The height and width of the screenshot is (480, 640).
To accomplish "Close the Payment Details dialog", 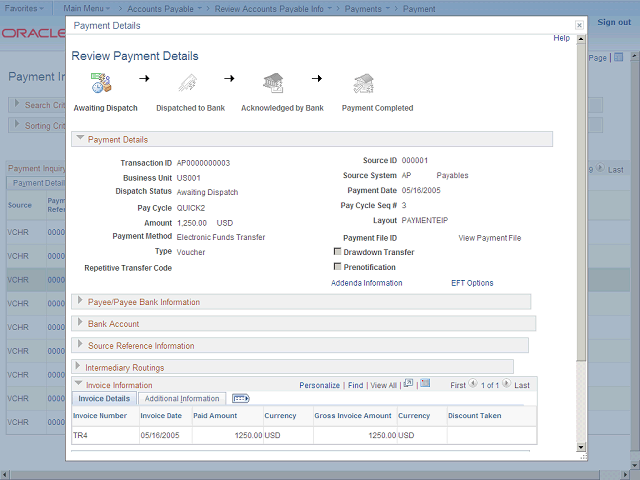I will tap(579, 25).
